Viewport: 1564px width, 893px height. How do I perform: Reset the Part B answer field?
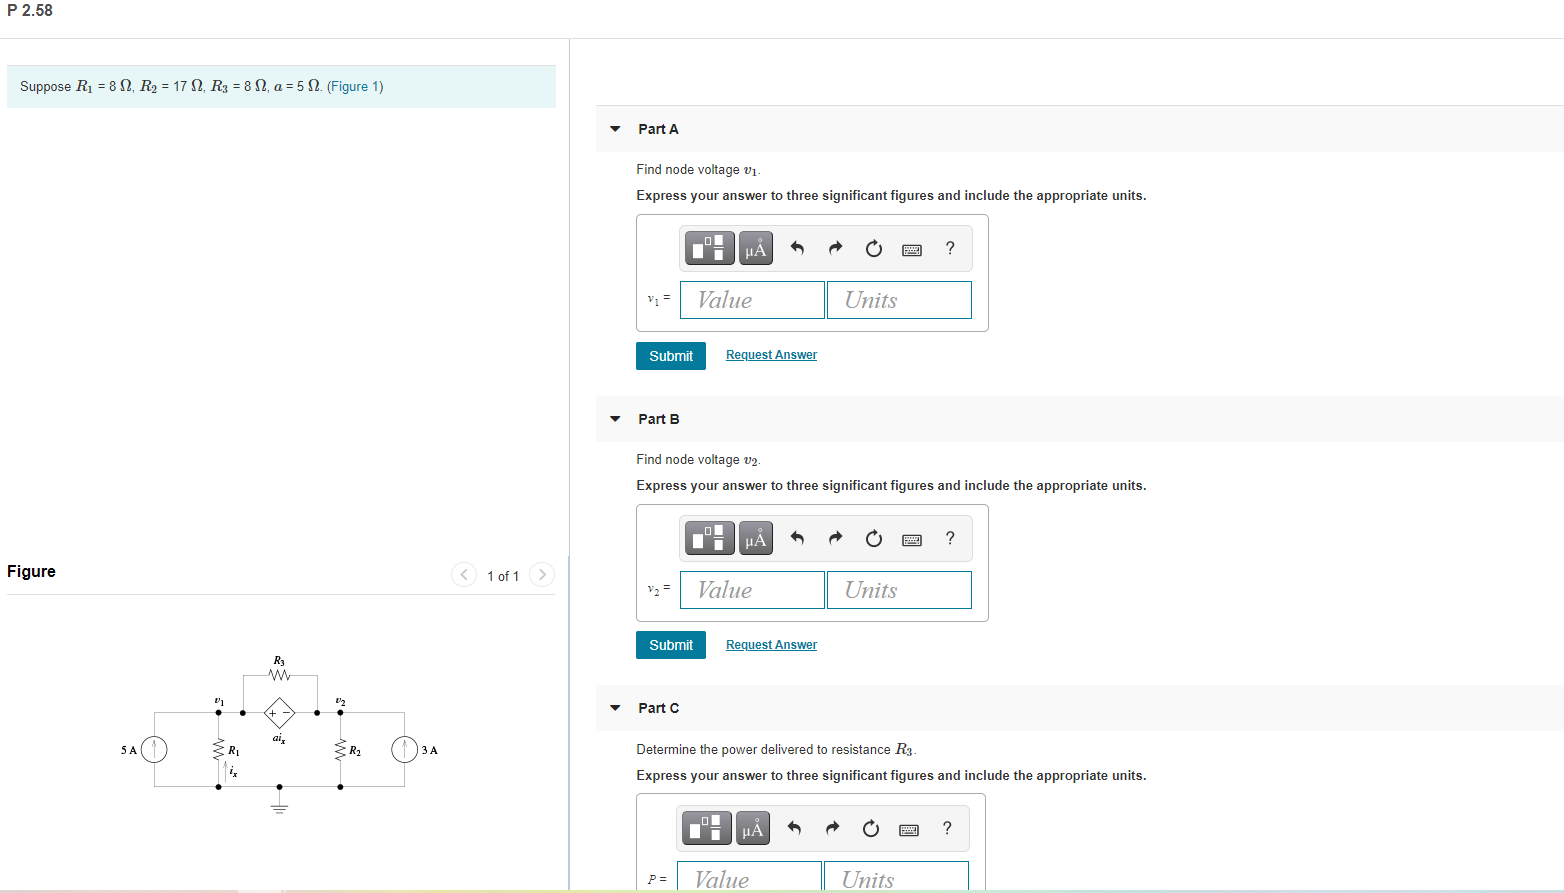pos(874,538)
